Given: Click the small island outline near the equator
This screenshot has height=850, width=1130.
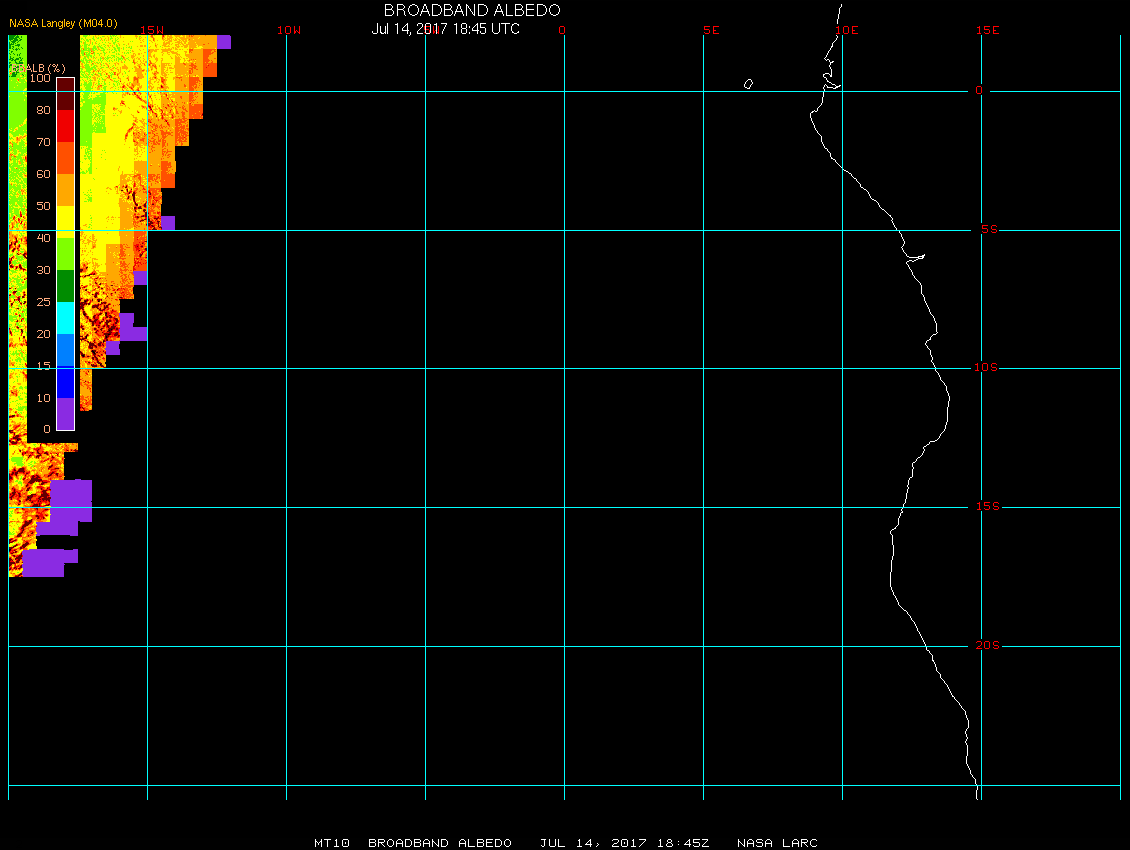Looking at the screenshot, I should [x=748, y=84].
